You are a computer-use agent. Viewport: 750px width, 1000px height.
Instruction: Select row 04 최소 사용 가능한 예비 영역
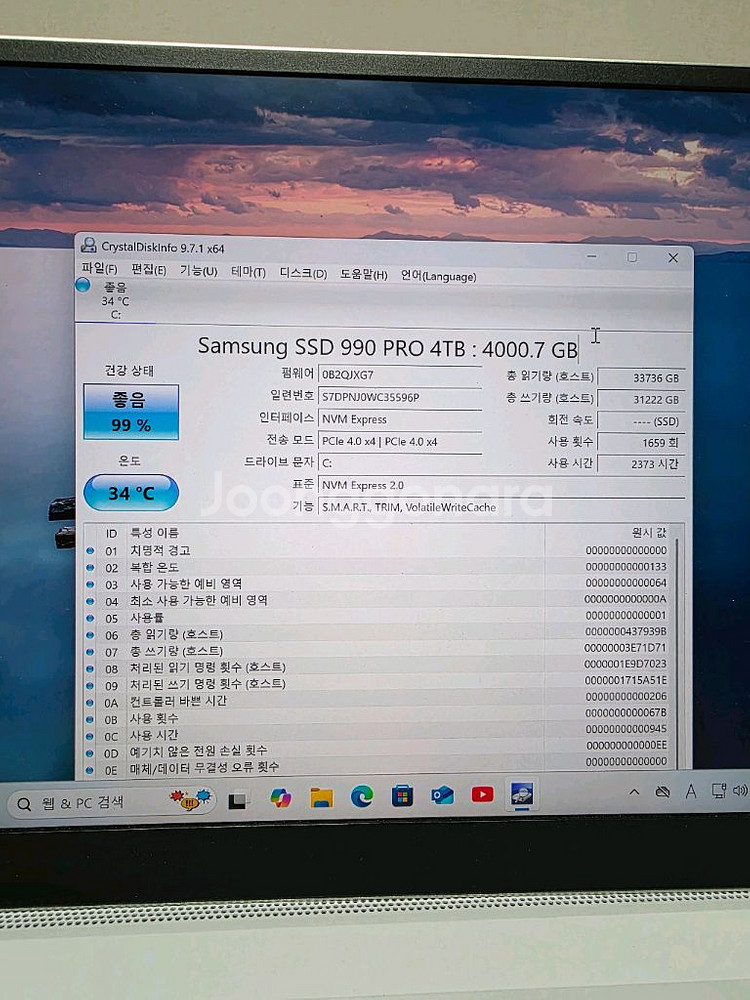pyautogui.click(x=378, y=600)
